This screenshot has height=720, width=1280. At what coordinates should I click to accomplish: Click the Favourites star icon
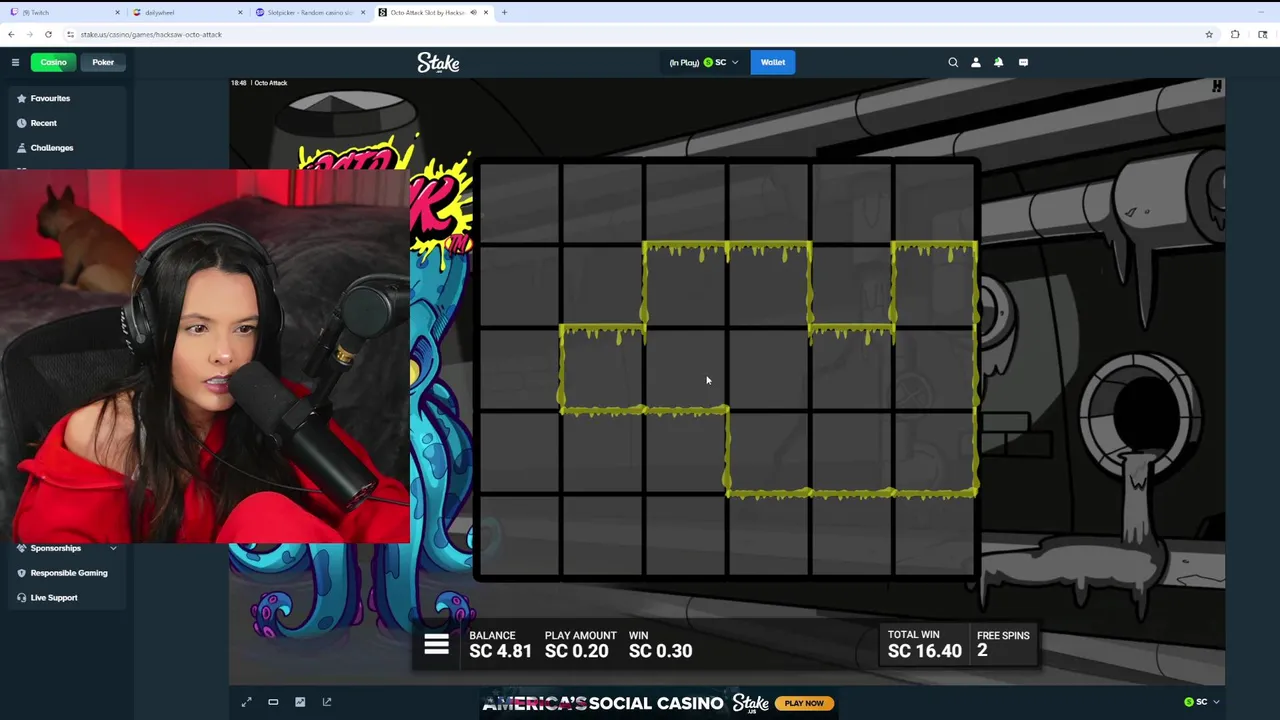tap(21, 98)
